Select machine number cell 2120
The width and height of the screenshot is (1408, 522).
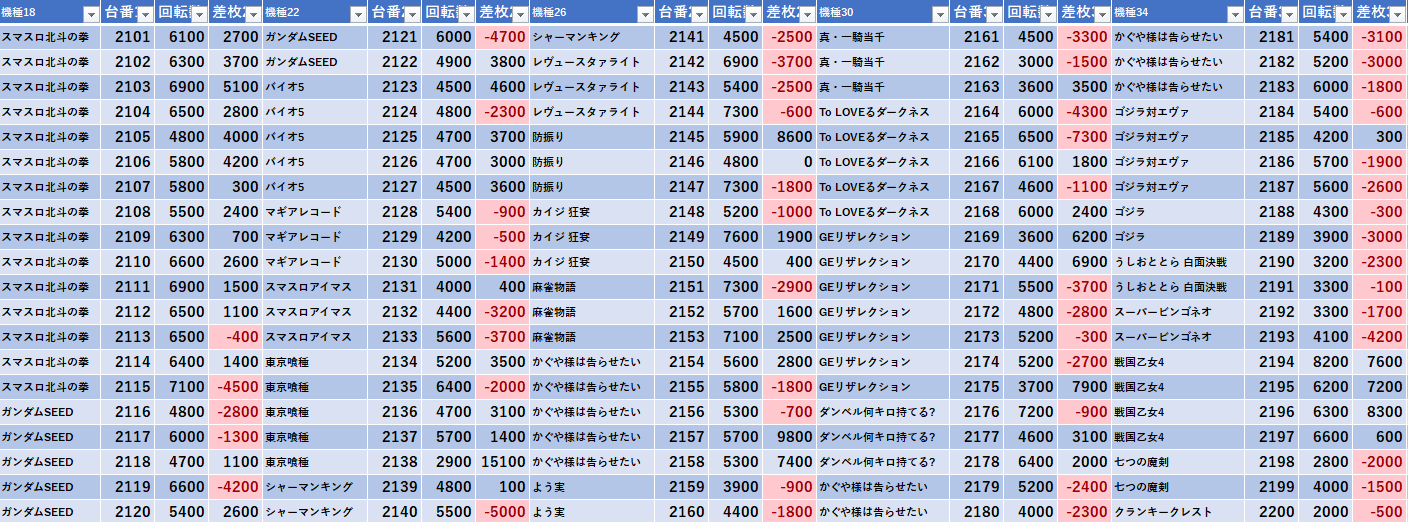click(x=128, y=512)
